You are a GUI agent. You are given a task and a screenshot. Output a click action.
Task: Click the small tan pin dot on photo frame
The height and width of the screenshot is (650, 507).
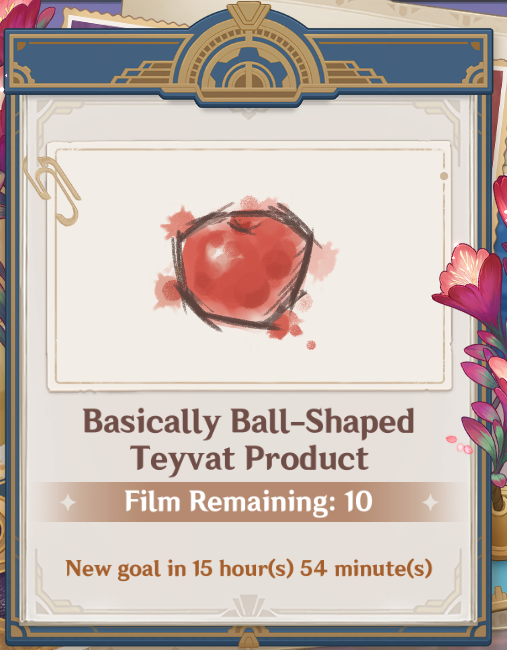coord(444,176)
